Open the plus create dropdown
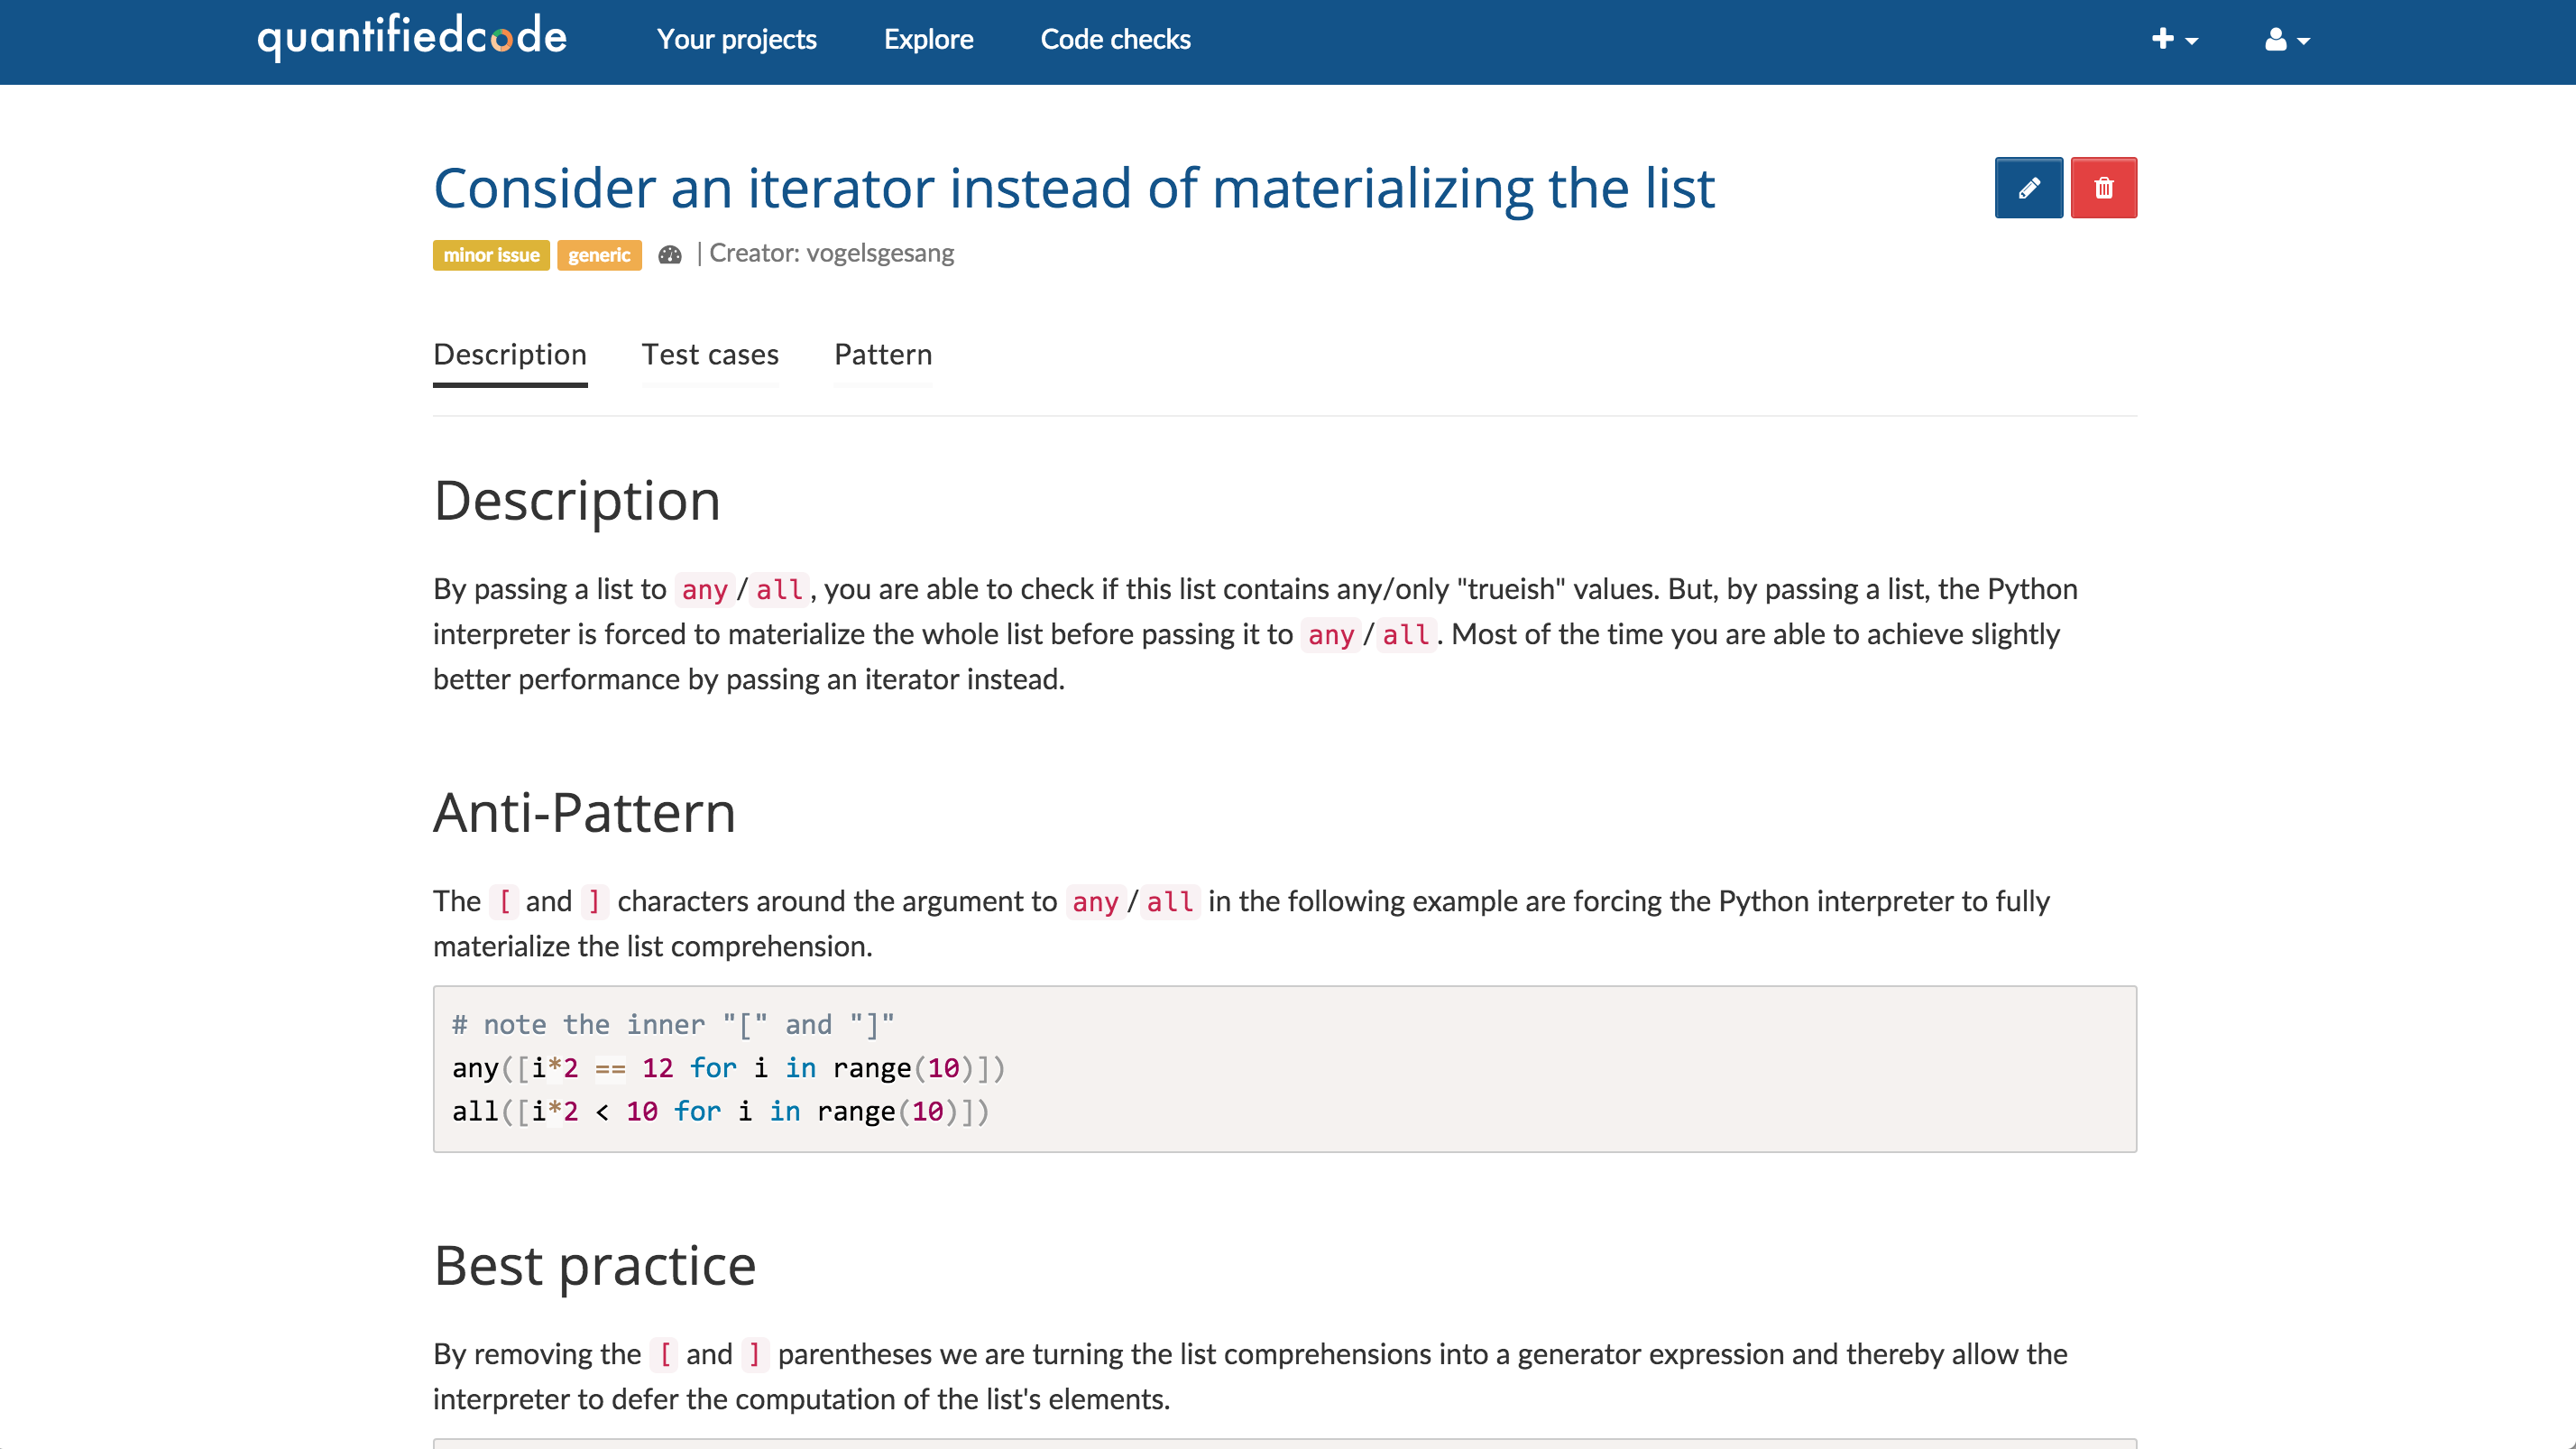 [2174, 40]
